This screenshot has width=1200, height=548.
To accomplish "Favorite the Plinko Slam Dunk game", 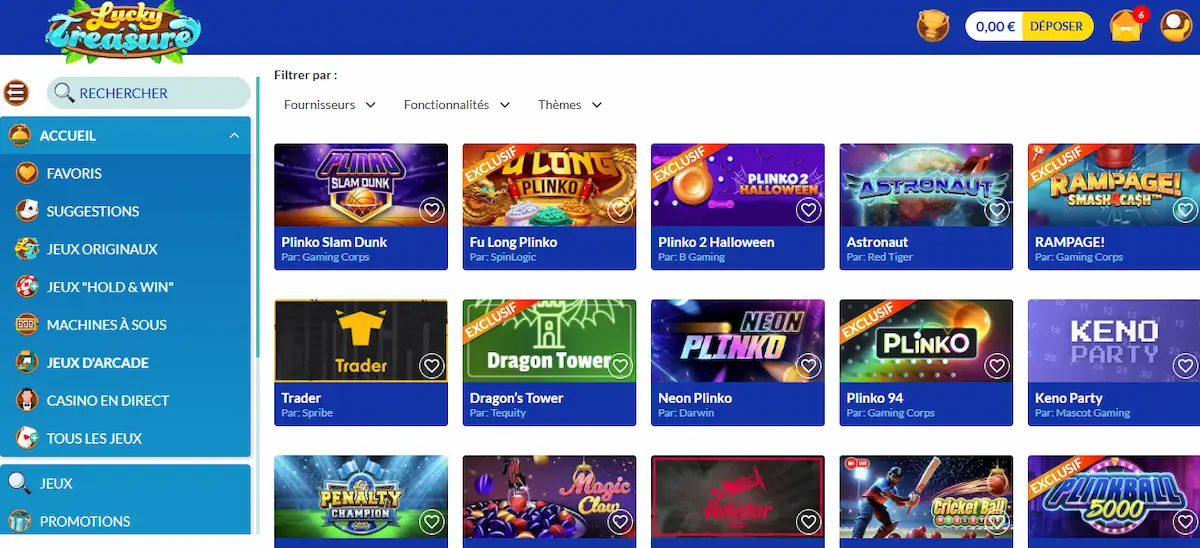I will coord(431,210).
